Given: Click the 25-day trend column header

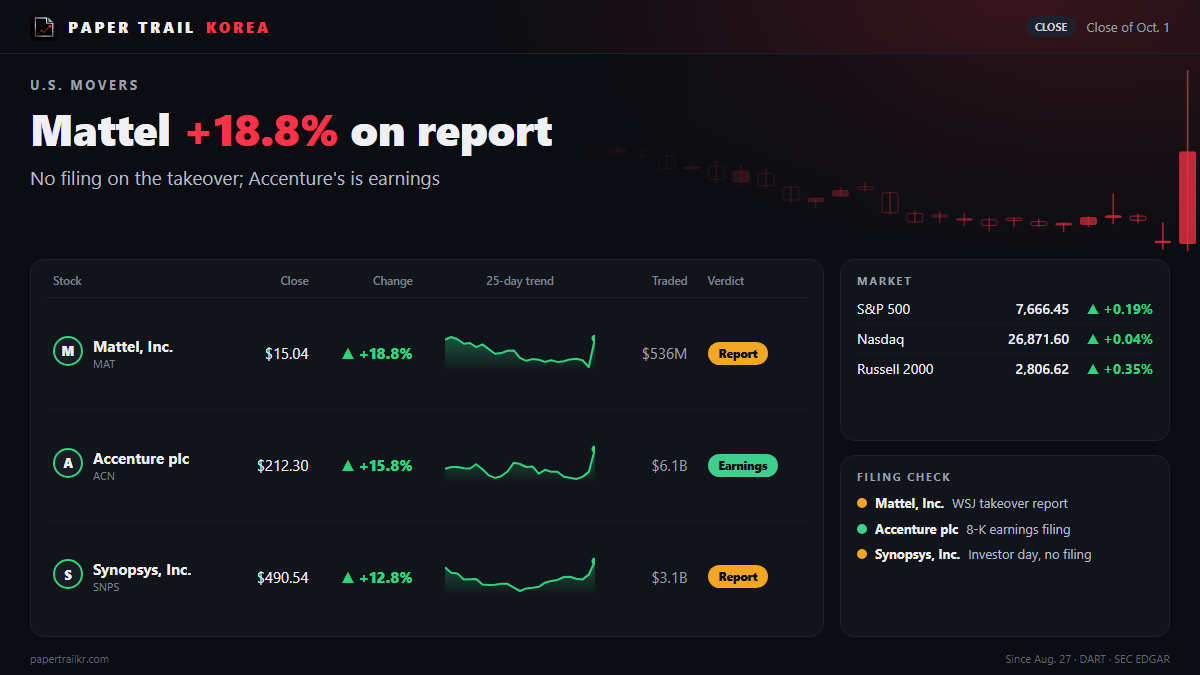Looking at the screenshot, I should pos(520,281).
